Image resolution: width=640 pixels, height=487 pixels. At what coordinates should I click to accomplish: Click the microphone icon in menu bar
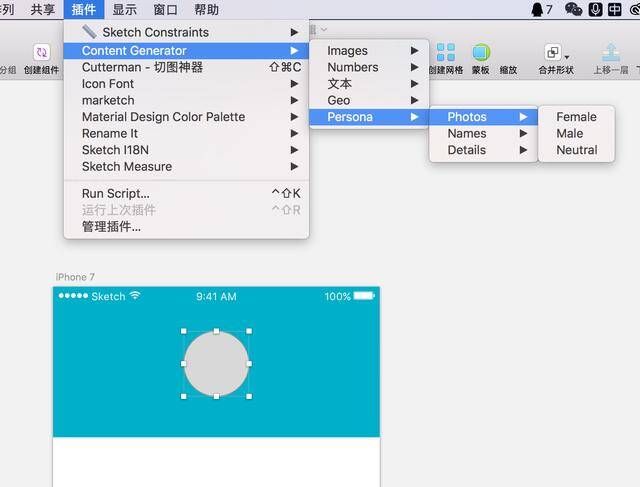(x=596, y=9)
